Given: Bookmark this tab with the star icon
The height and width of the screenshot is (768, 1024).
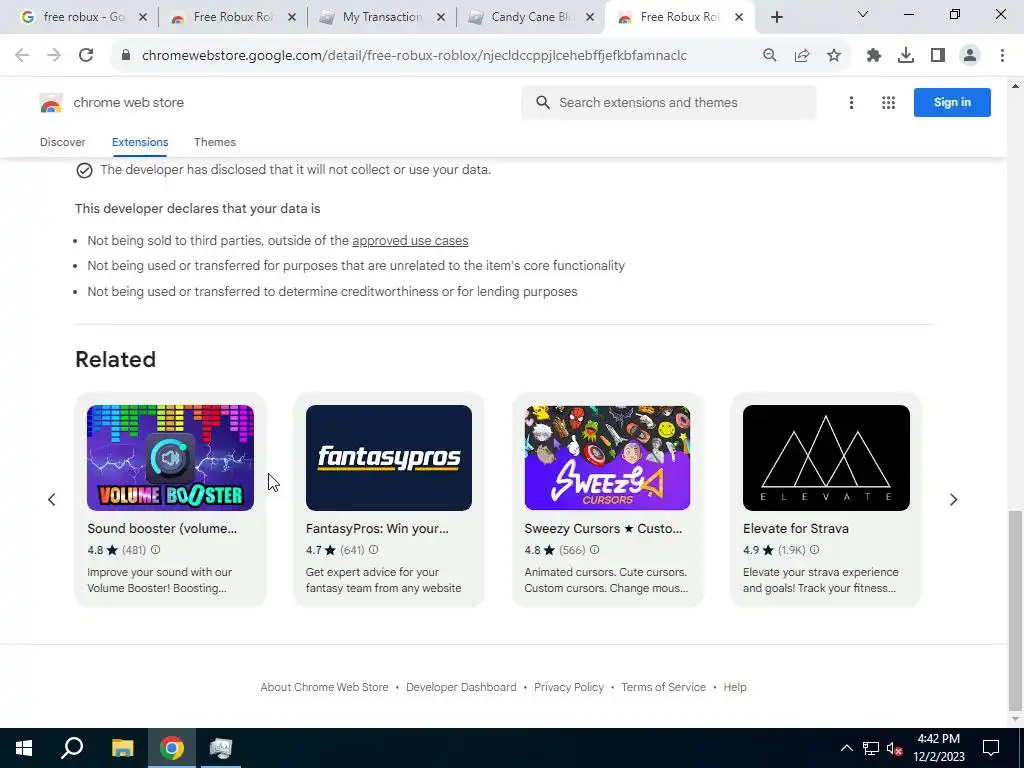Looking at the screenshot, I should point(834,56).
